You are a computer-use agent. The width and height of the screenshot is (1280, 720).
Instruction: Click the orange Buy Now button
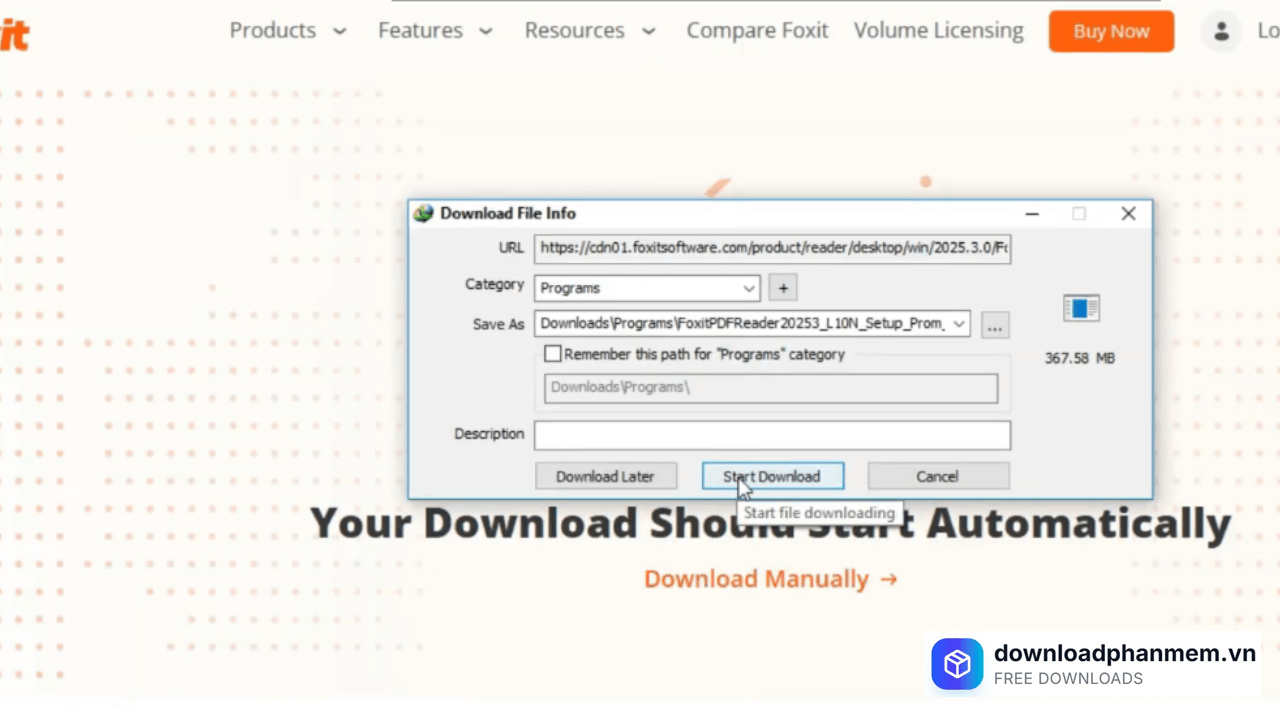[x=1110, y=32]
